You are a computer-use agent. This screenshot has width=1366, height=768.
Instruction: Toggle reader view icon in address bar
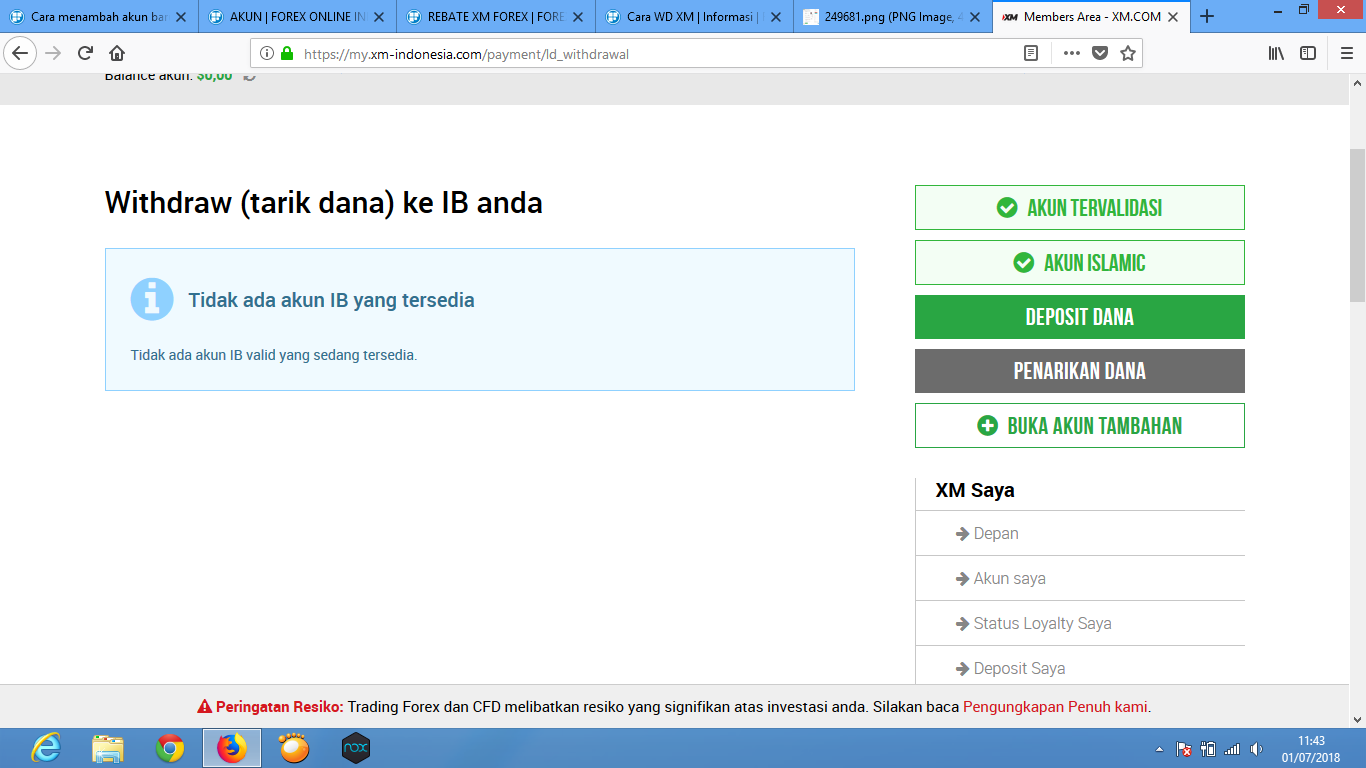tap(1031, 54)
